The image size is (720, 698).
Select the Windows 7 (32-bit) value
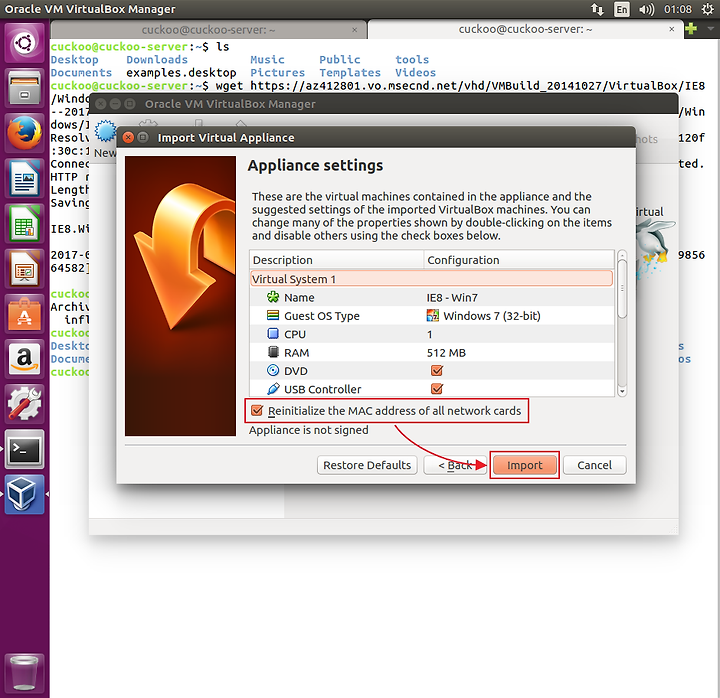[x=492, y=316]
